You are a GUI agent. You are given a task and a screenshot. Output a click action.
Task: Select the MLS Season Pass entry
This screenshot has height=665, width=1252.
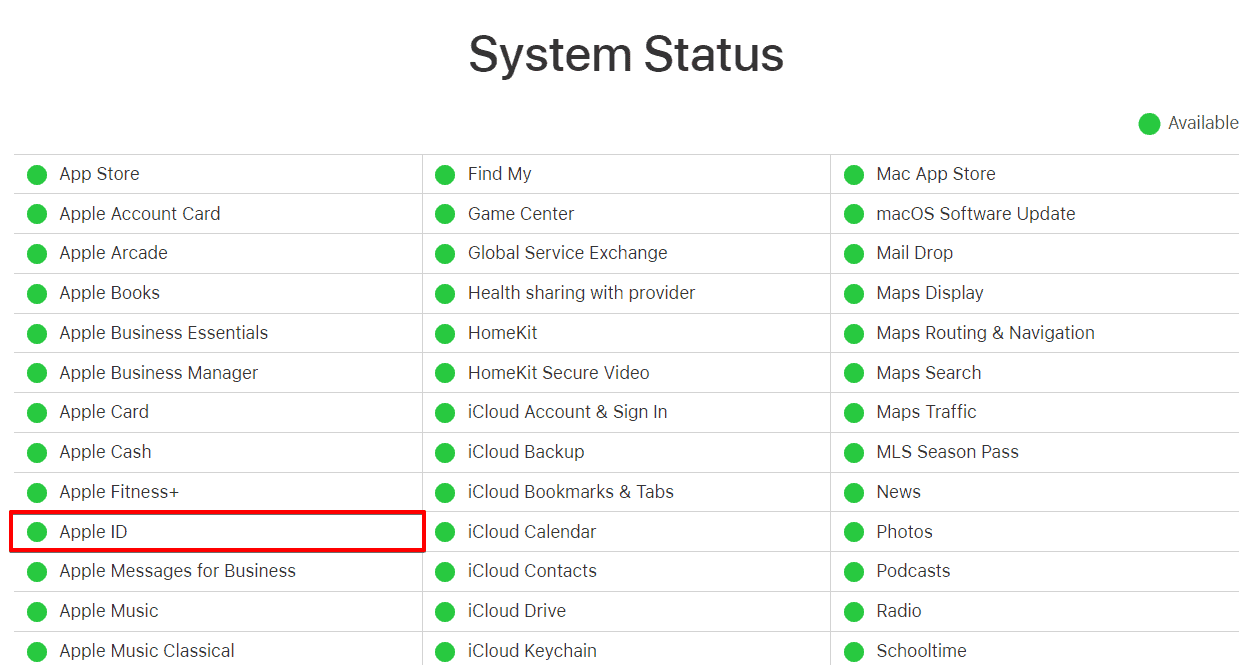(x=947, y=452)
